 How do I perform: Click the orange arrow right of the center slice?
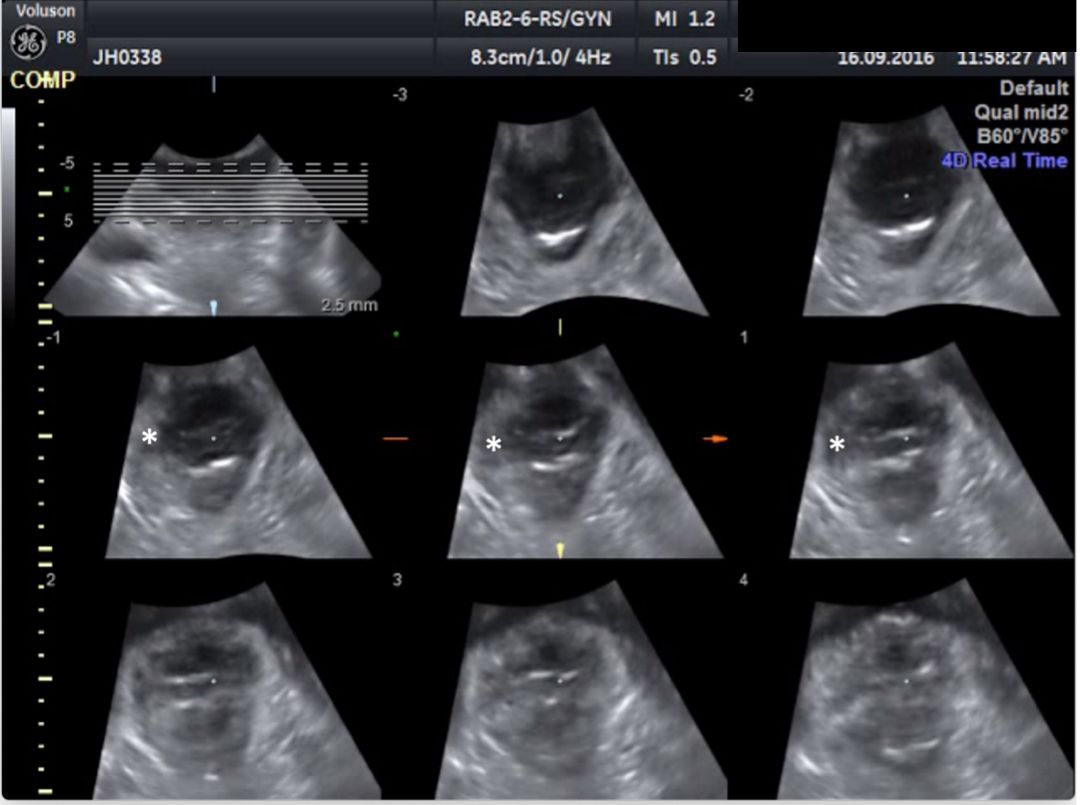point(716,439)
